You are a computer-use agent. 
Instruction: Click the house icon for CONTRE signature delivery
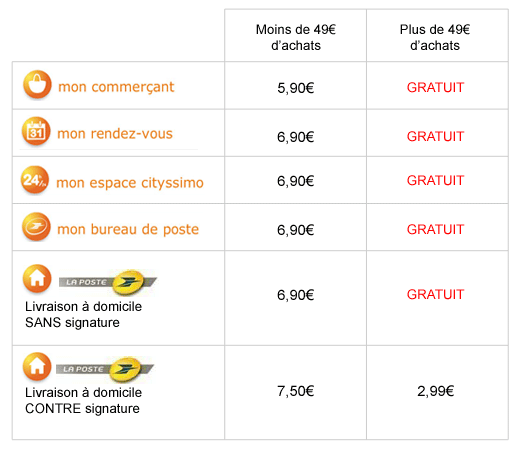pos(37,367)
